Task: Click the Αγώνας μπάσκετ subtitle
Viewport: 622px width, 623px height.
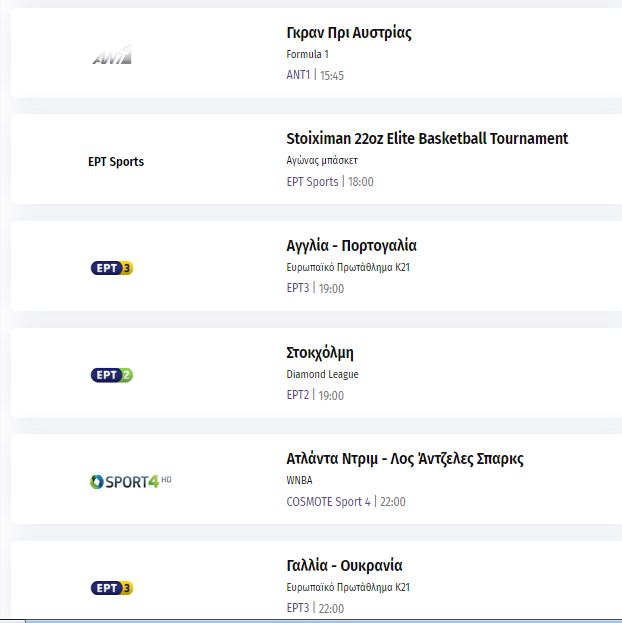Action: [x=322, y=160]
